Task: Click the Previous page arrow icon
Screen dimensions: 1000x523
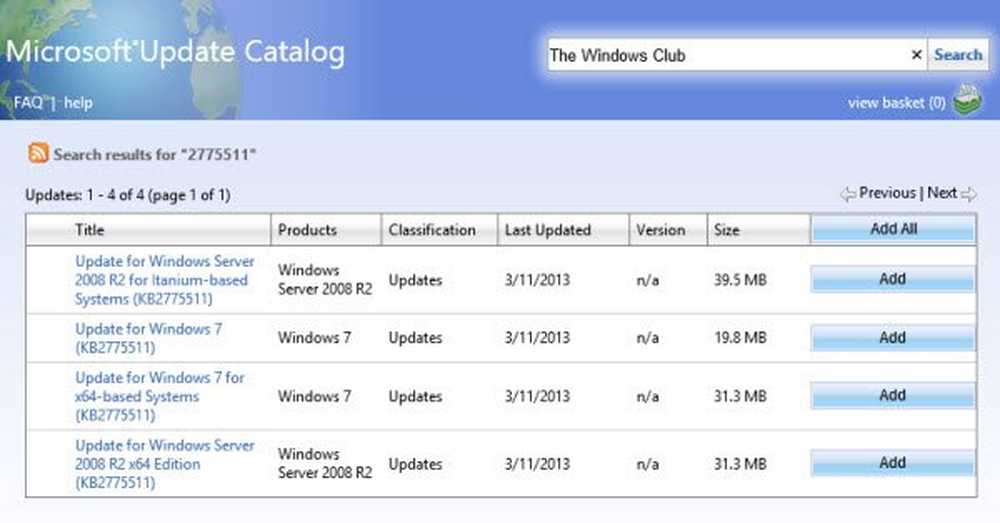Action: coord(847,194)
